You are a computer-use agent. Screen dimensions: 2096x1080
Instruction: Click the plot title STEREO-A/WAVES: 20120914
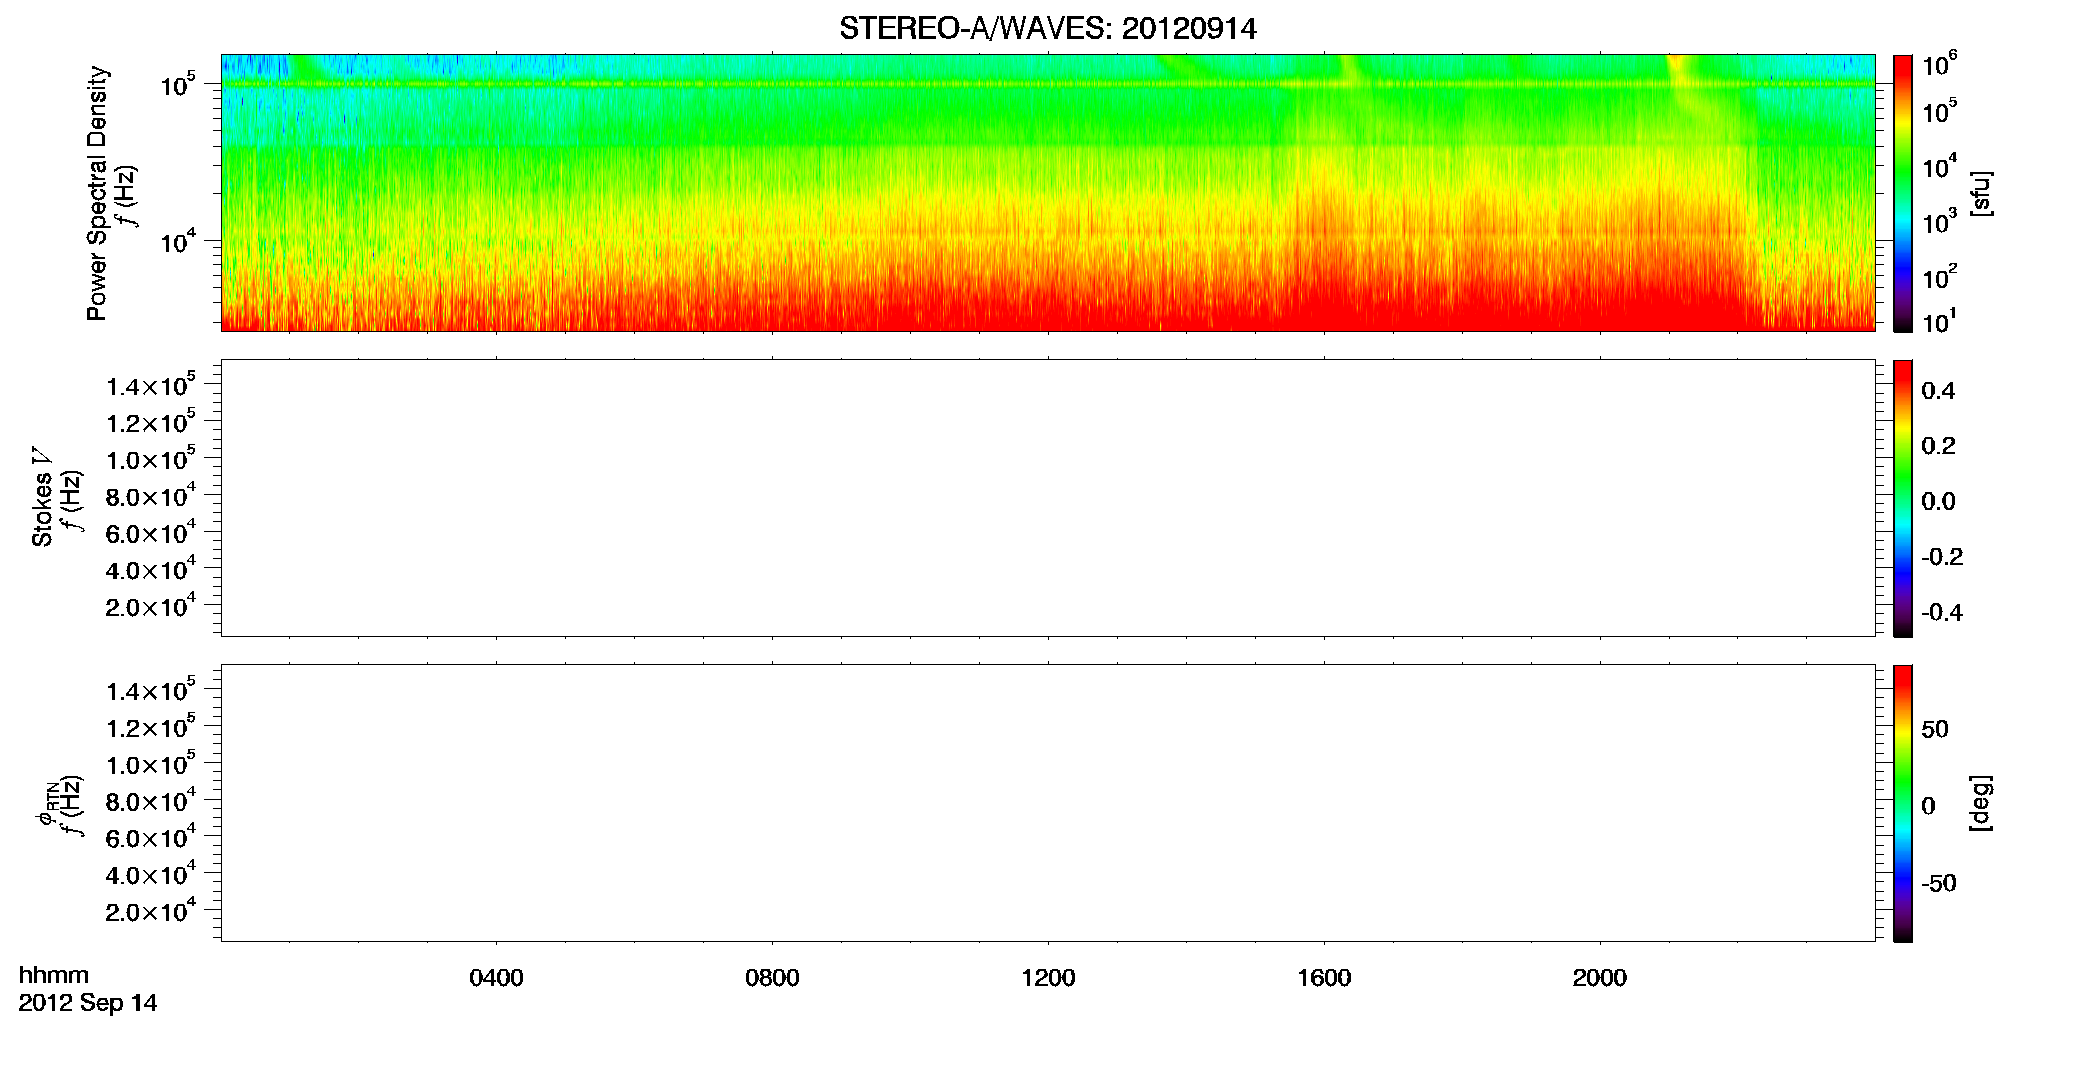point(1047,29)
